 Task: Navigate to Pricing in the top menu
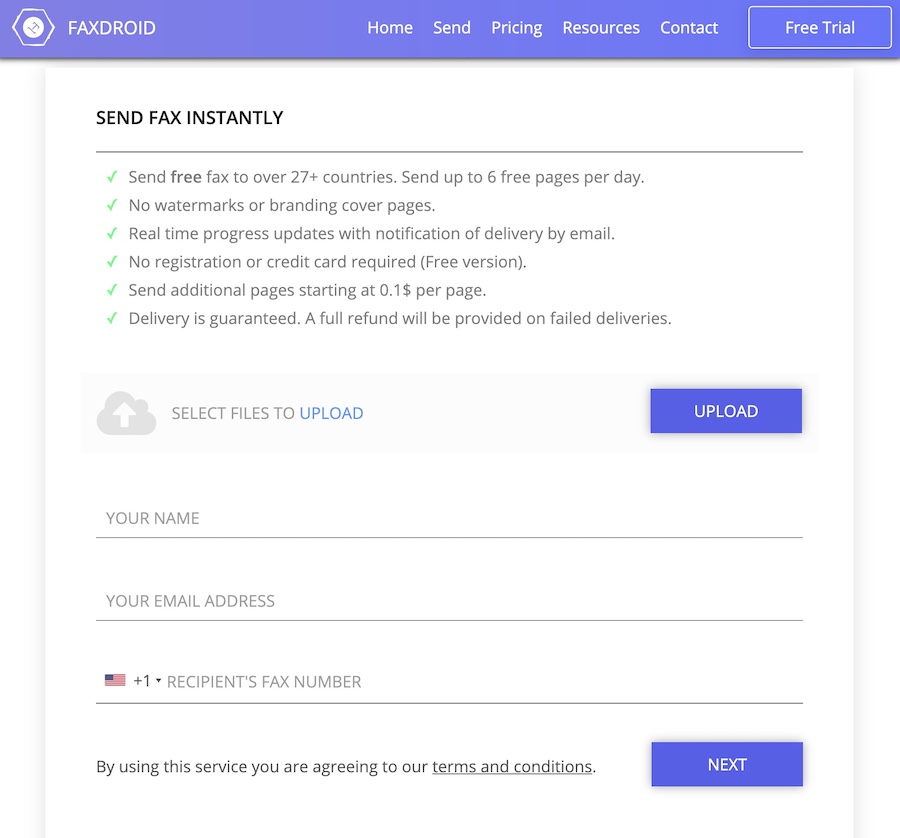(x=517, y=28)
